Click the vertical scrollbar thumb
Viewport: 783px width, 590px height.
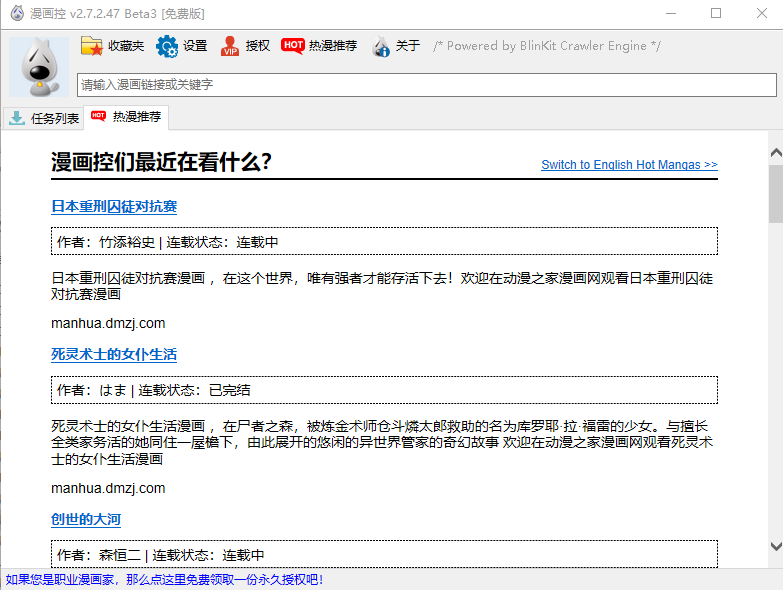[x=775, y=193]
